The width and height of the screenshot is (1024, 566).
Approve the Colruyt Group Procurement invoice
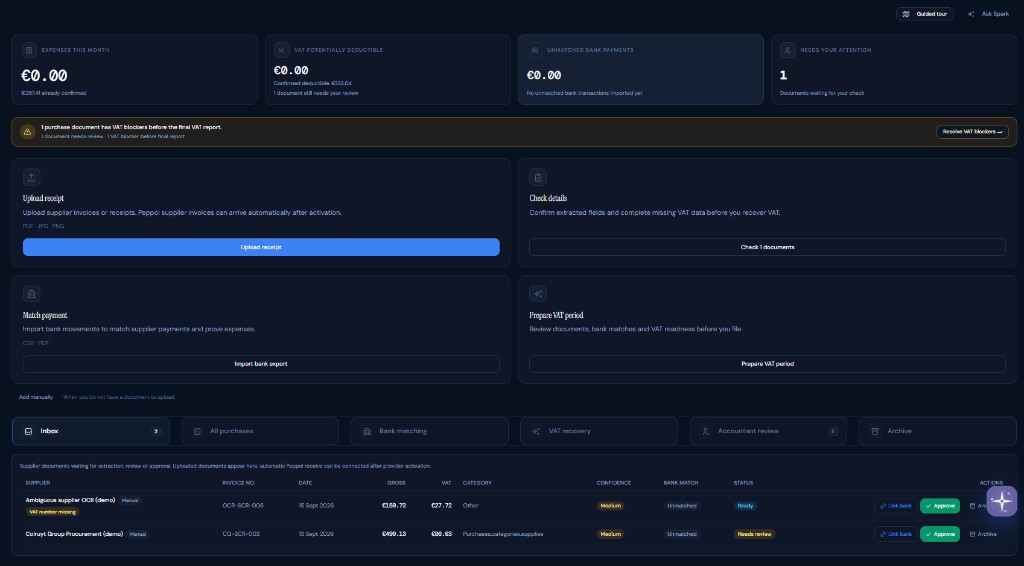(940, 534)
